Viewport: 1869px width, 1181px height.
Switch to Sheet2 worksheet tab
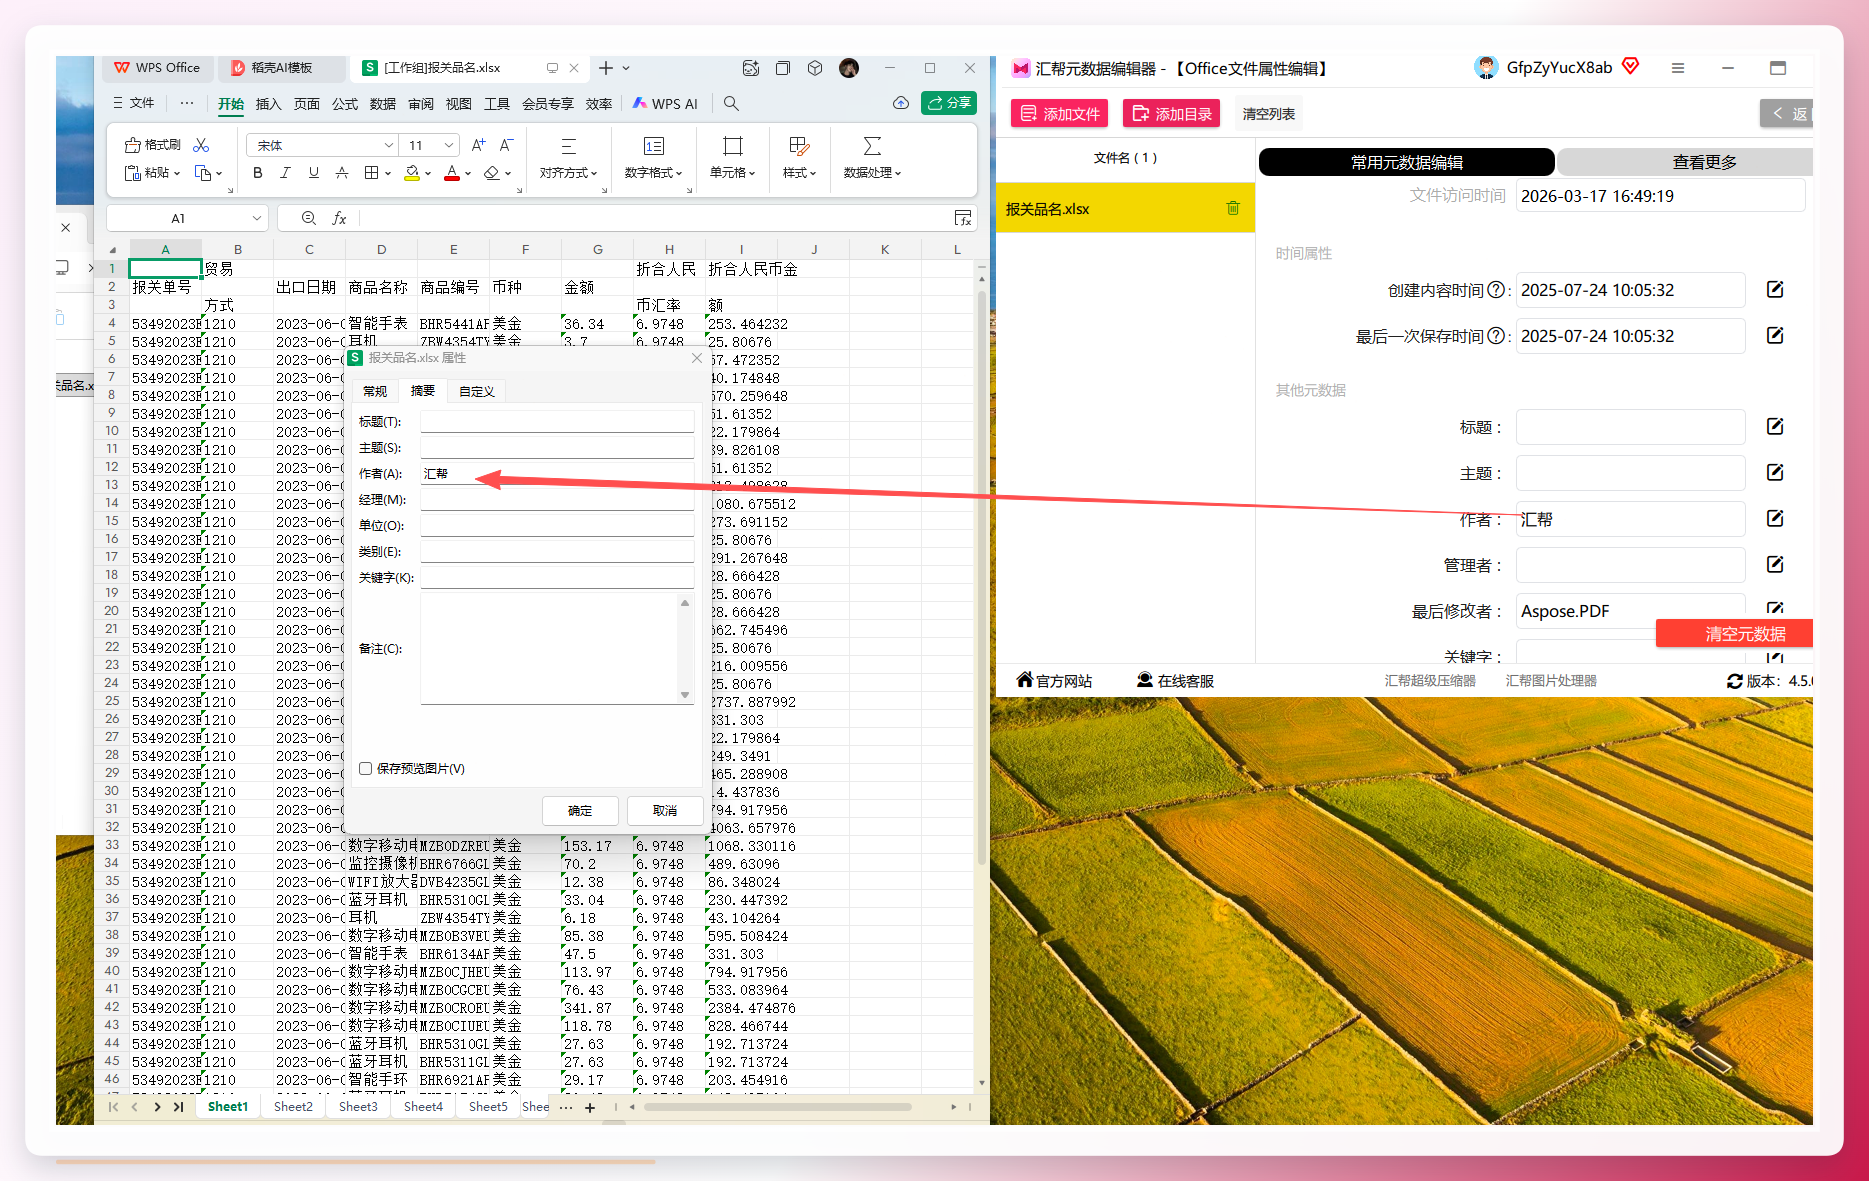click(x=293, y=1107)
